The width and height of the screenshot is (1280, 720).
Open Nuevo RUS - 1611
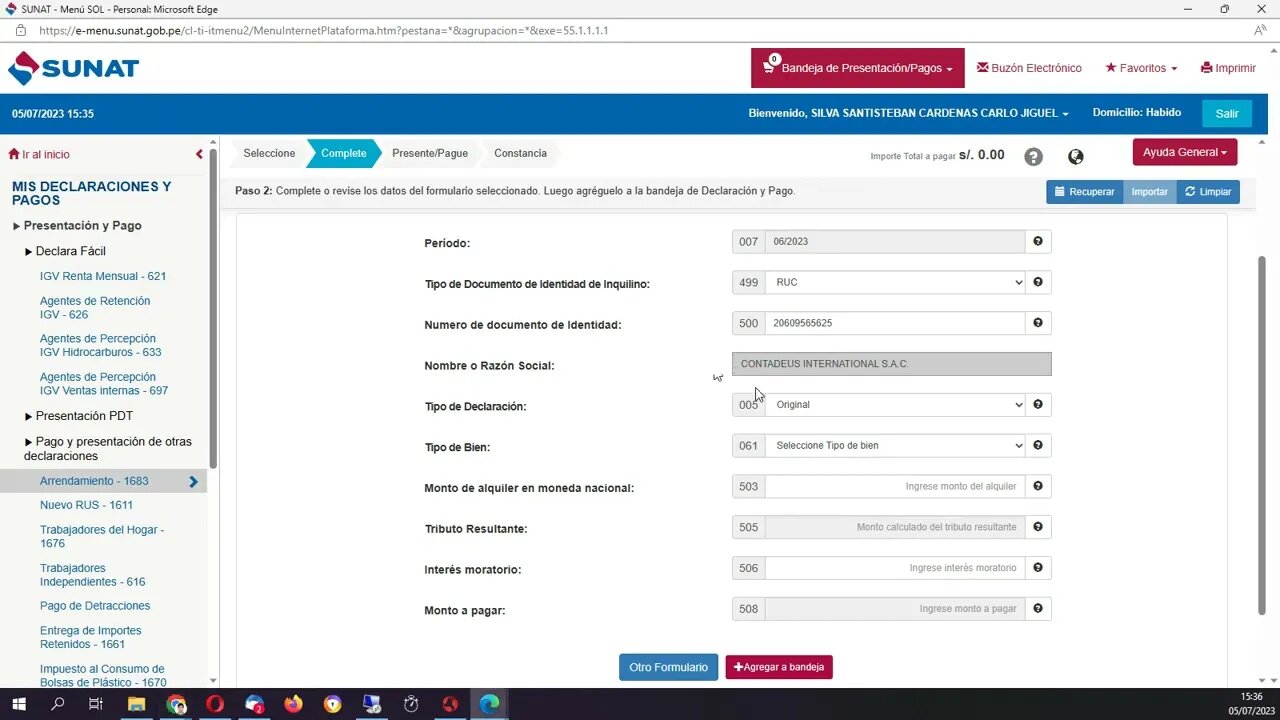pyautogui.click(x=86, y=505)
